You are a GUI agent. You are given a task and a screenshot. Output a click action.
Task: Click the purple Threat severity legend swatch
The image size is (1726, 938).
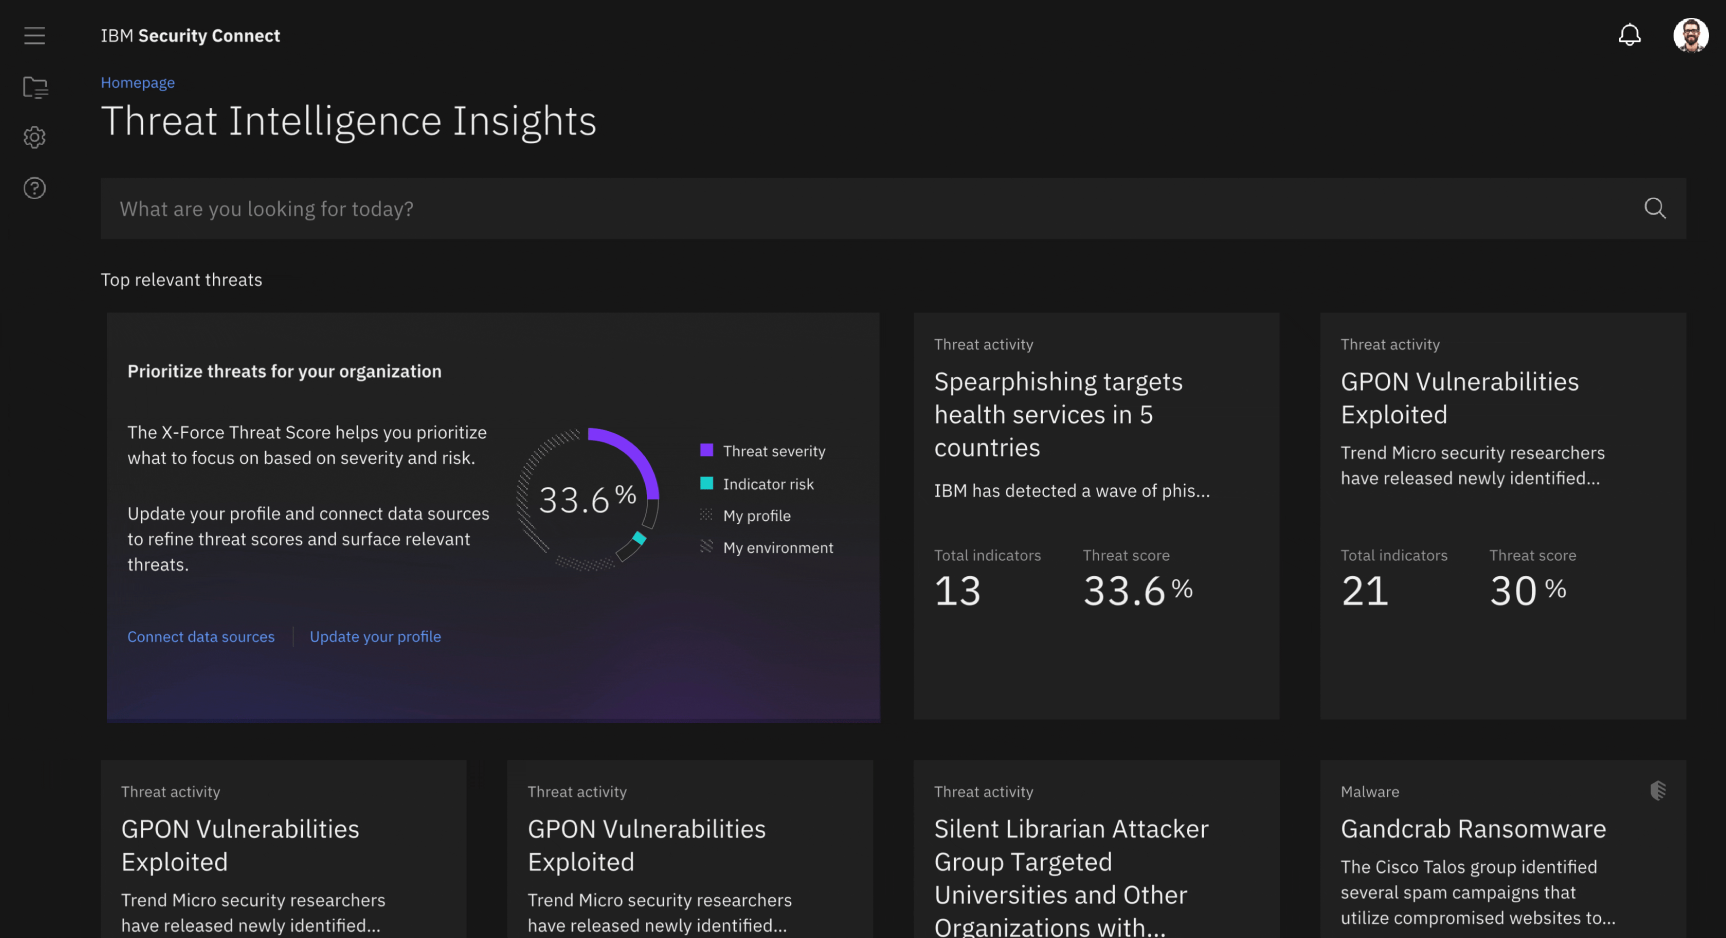pyautogui.click(x=707, y=451)
